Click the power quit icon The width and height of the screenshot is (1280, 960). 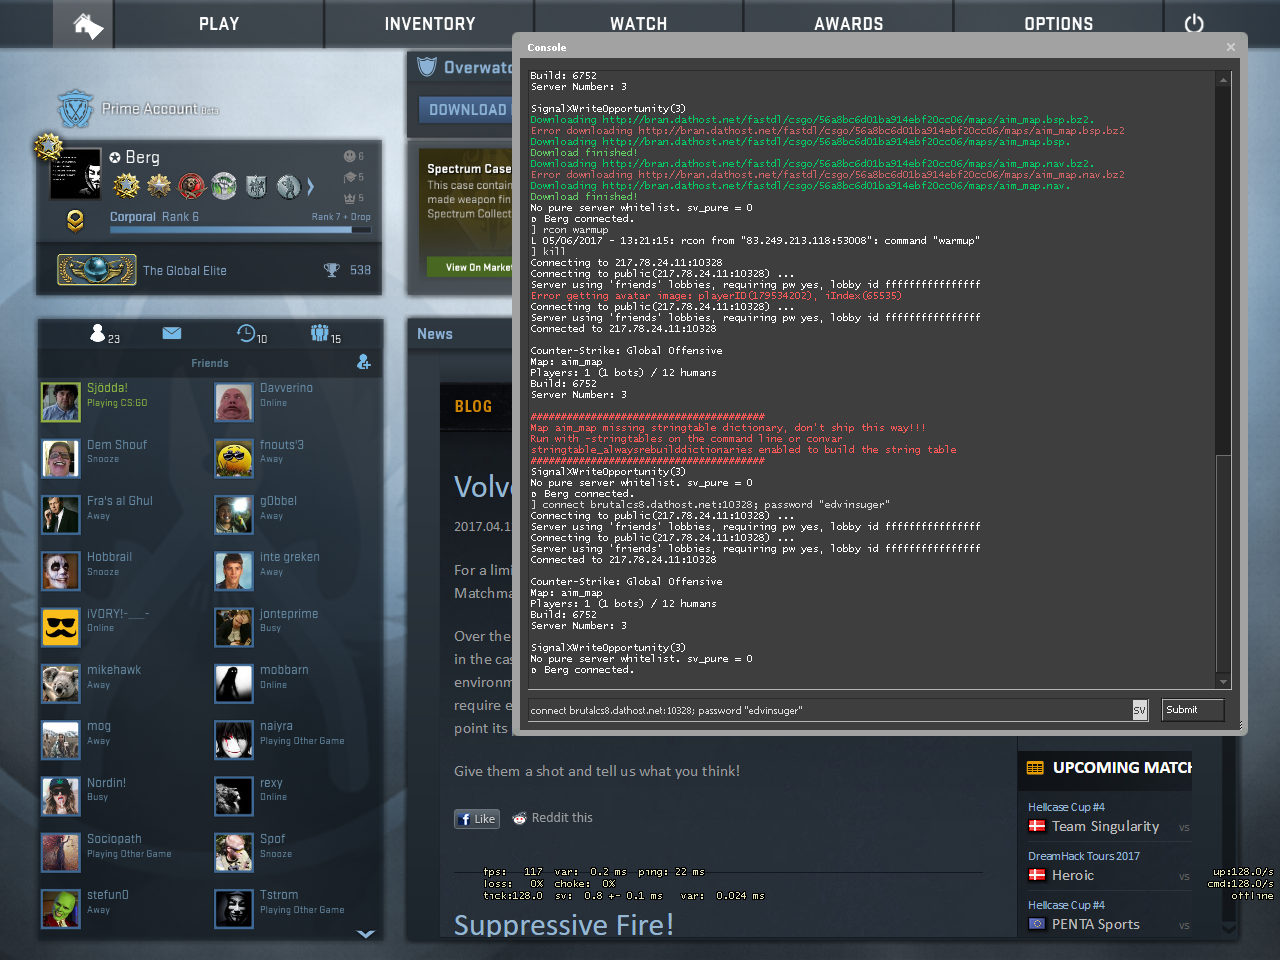[1194, 24]
